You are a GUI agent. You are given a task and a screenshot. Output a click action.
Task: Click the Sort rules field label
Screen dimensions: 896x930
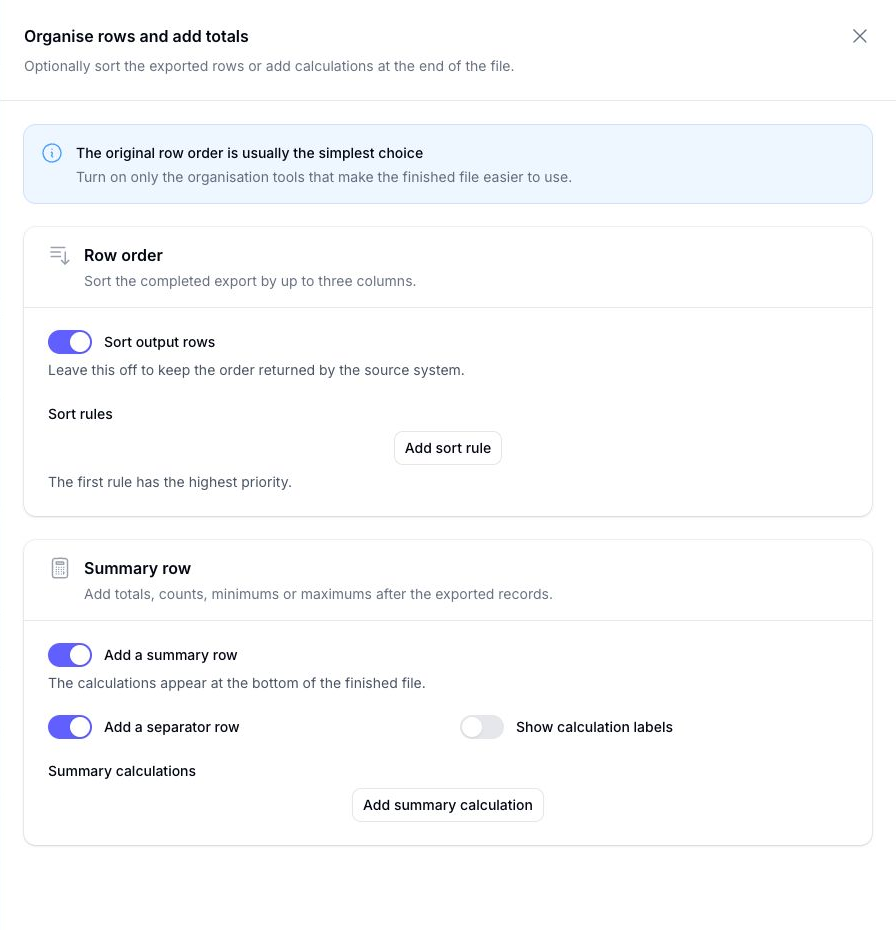click(x=80, y=414)
